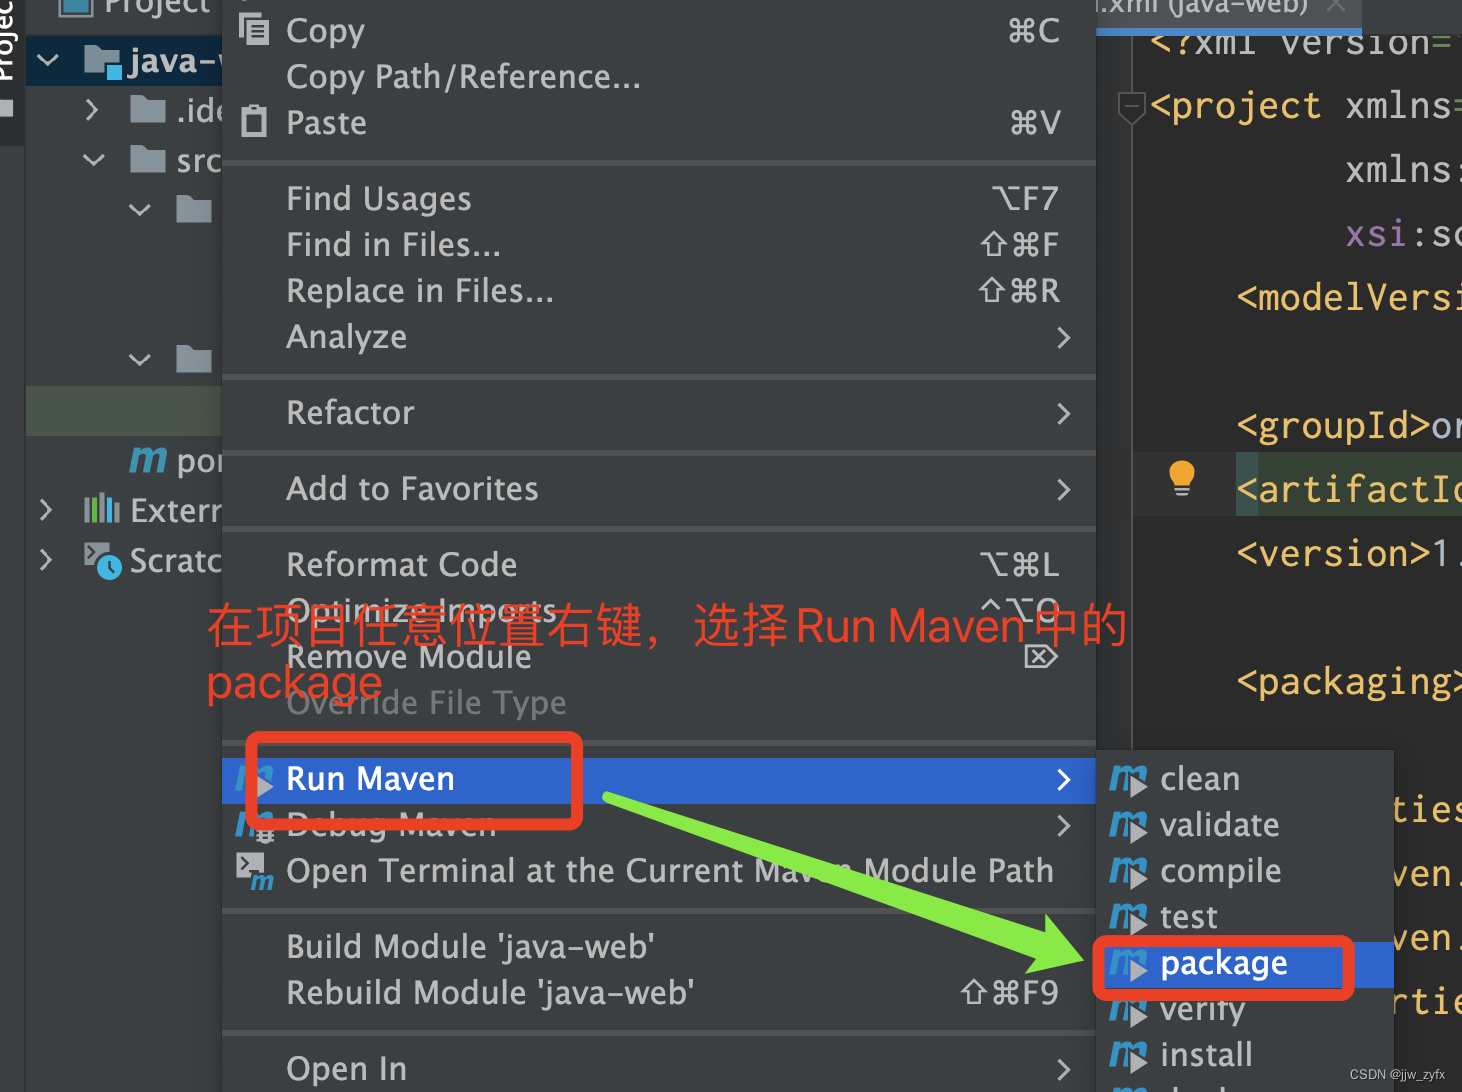Expand the .idea folder node
1462x1092 pixels.
click(x=92, y=109)
